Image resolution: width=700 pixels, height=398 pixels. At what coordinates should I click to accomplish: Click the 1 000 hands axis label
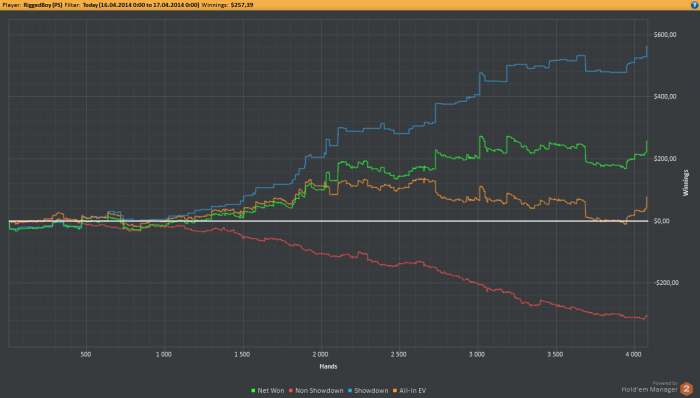tap(164, 354)
